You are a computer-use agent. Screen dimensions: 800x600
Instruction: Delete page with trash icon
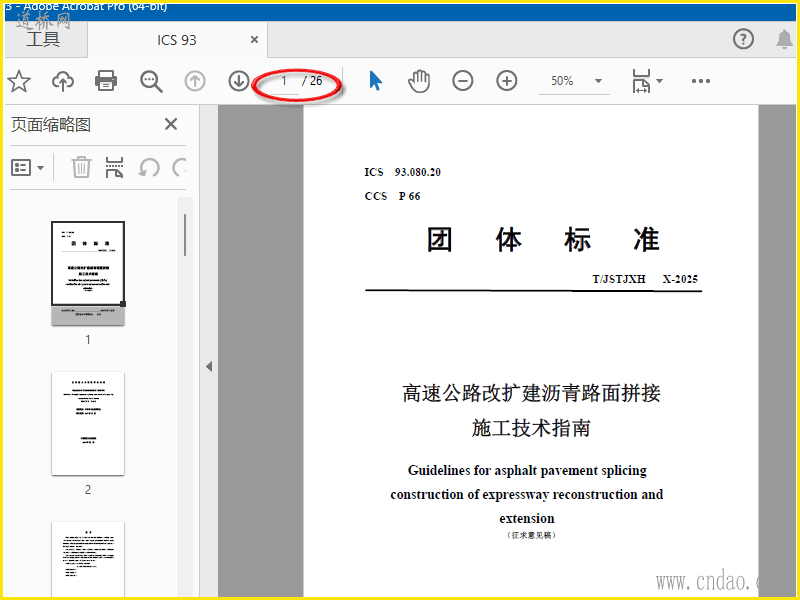[x=81, y=167]
